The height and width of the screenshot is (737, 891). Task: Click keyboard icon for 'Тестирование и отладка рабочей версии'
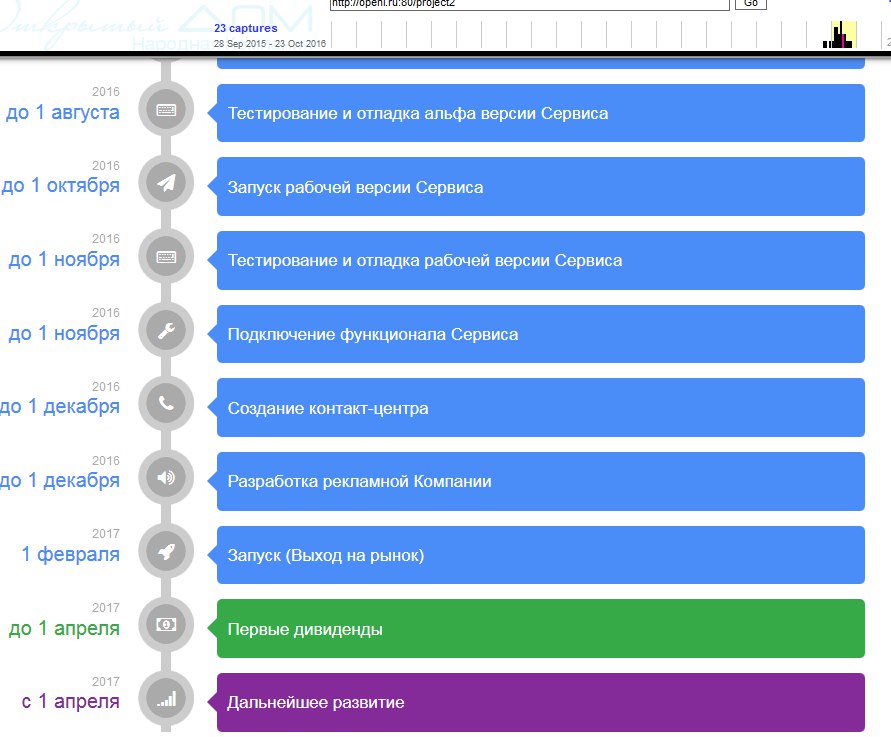click(x=166, y=257)
